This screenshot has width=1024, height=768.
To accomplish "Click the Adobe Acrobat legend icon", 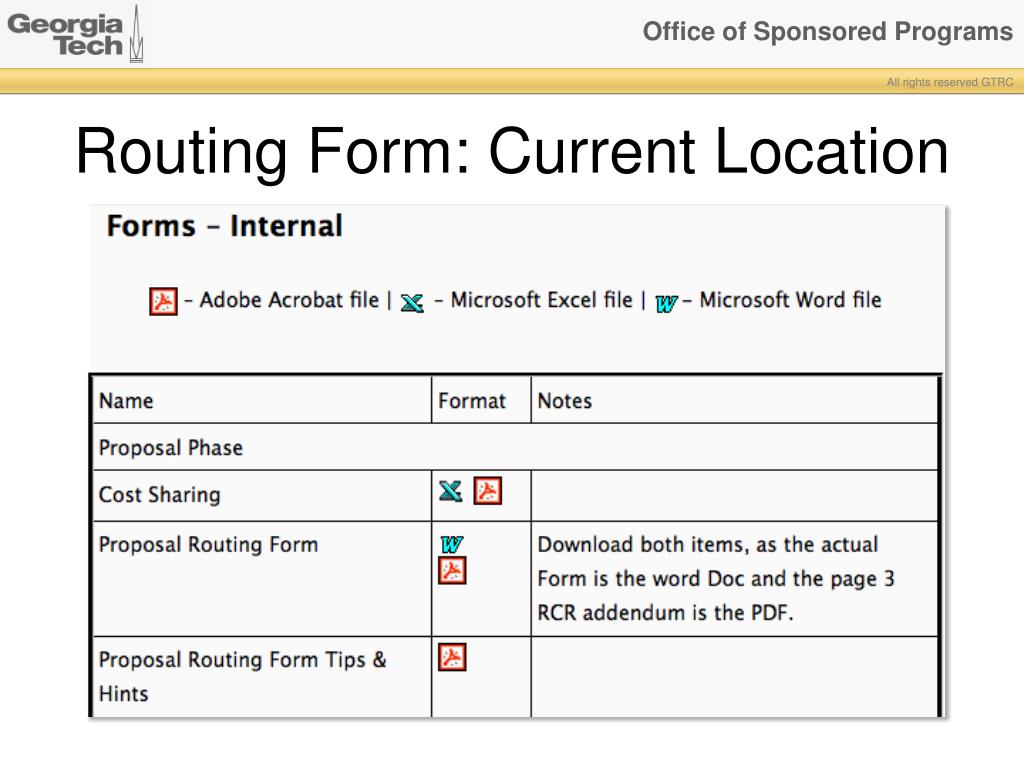I will [163, 301].
